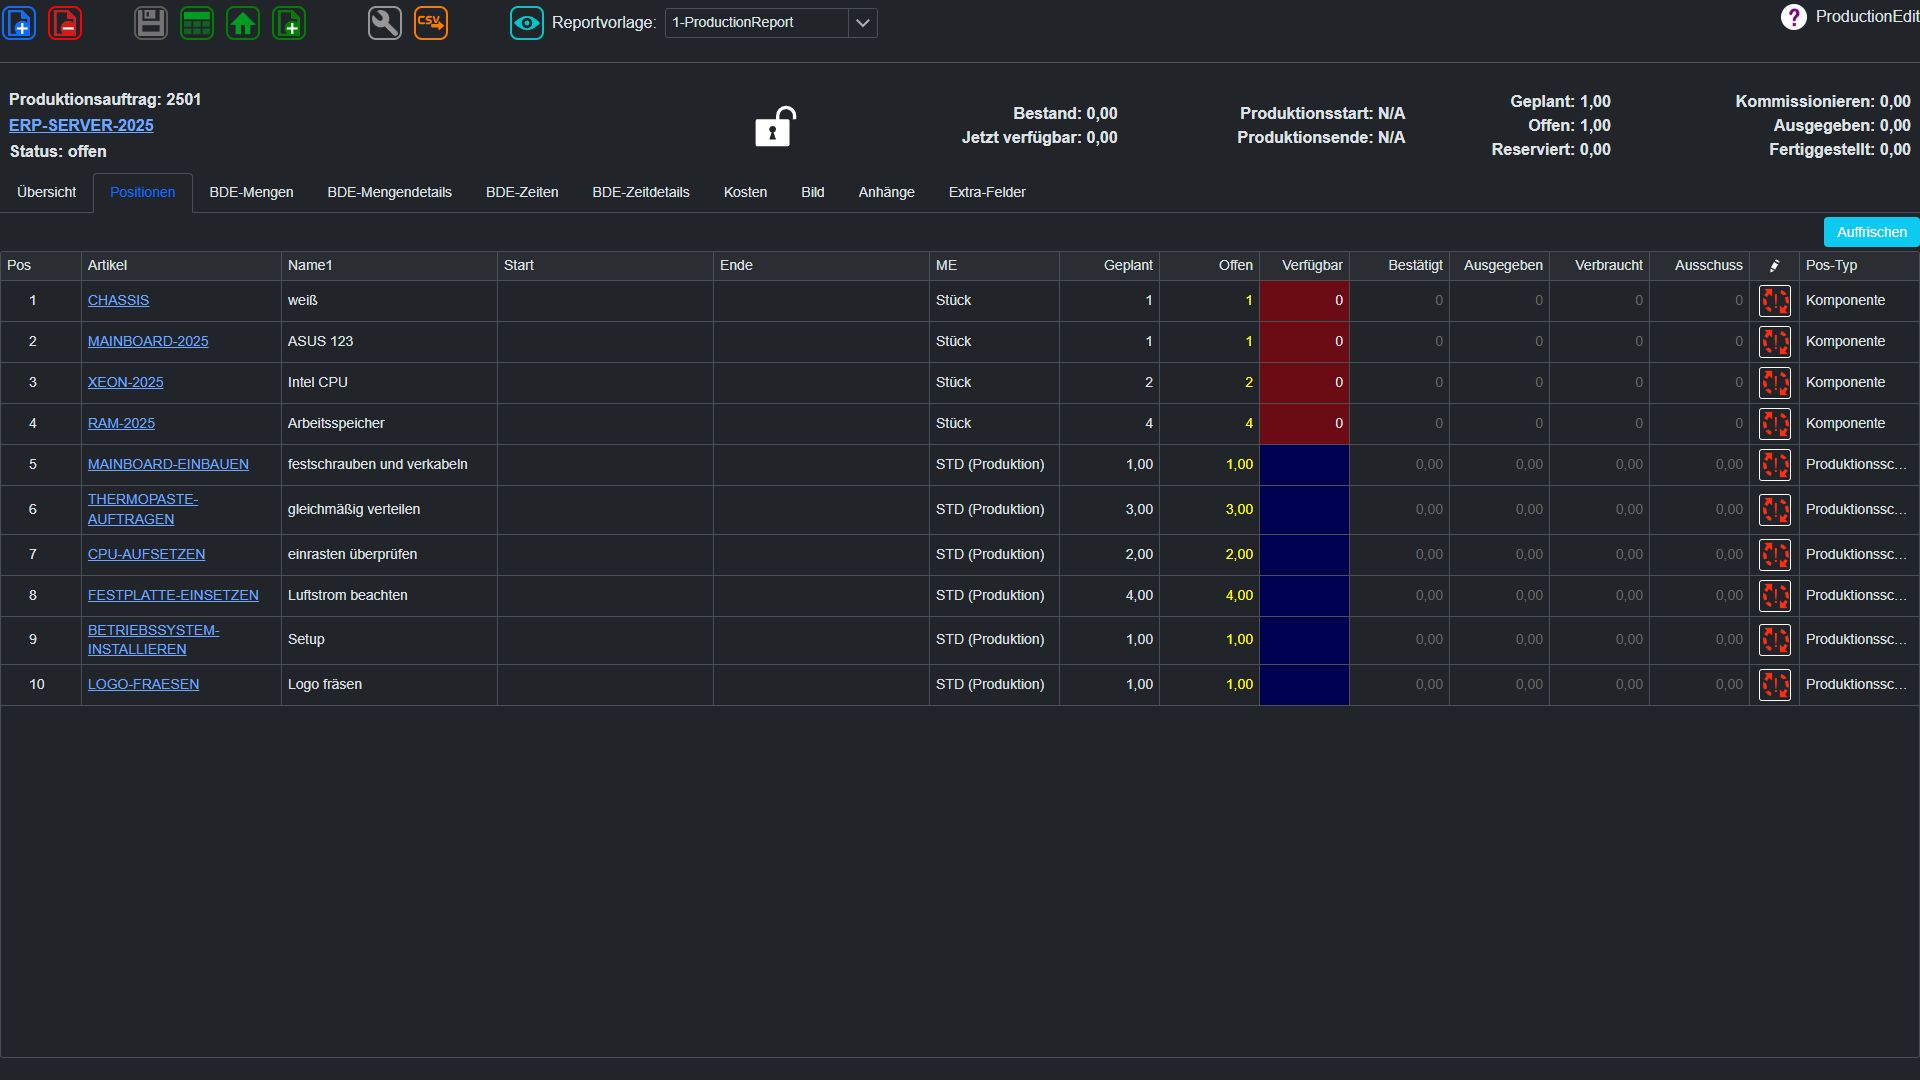Open the Extra-Felder tab
1920x1080 pixels.
[x=987, y=192]
